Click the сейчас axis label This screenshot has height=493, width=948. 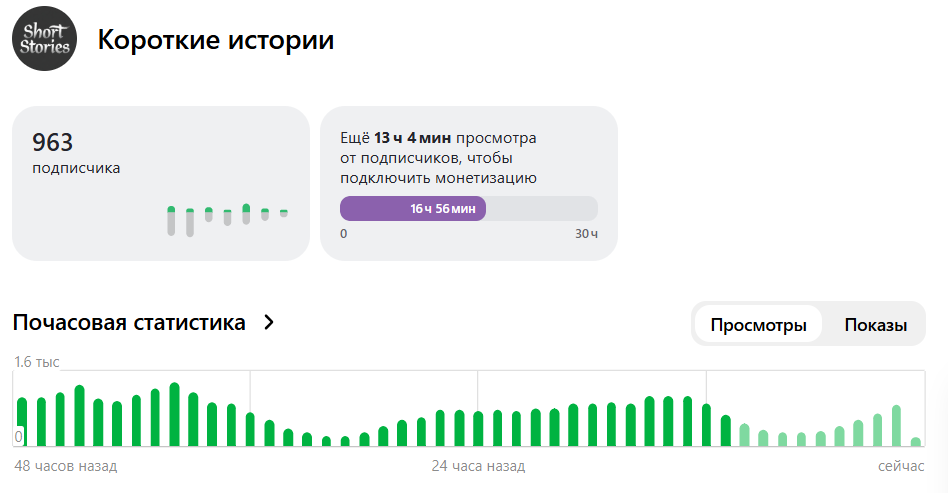click(900, 467)
